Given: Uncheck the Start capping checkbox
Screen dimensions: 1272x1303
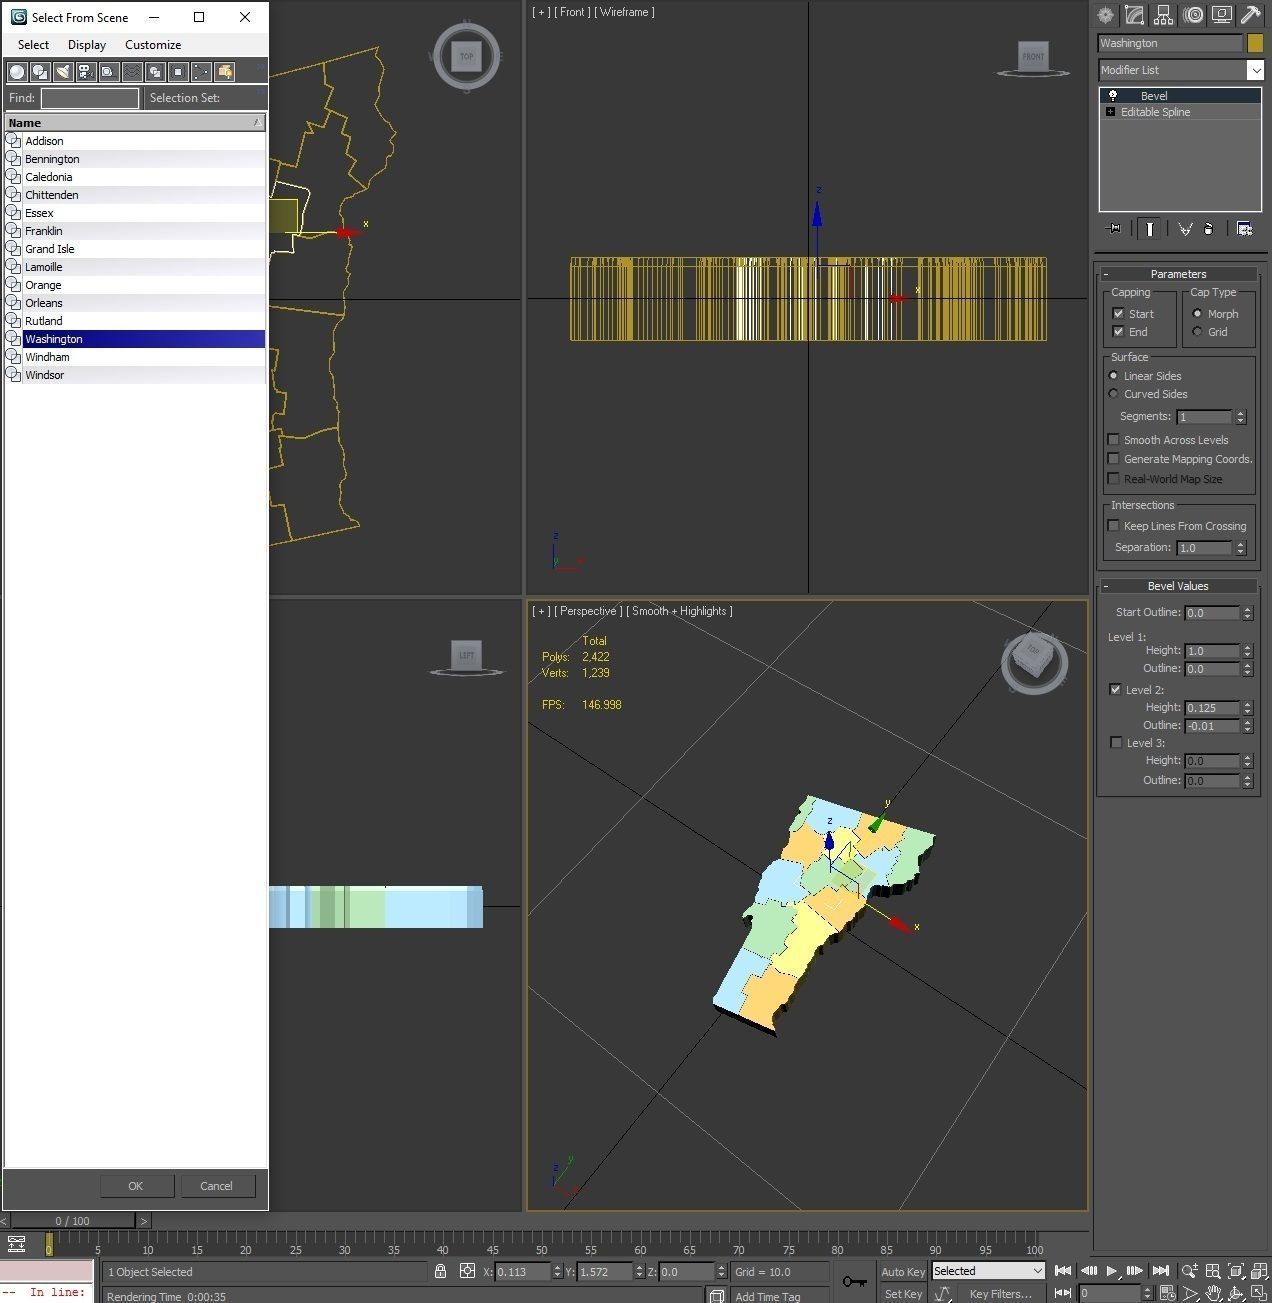Looking at the screenshot, I should tap(1118, 314).
